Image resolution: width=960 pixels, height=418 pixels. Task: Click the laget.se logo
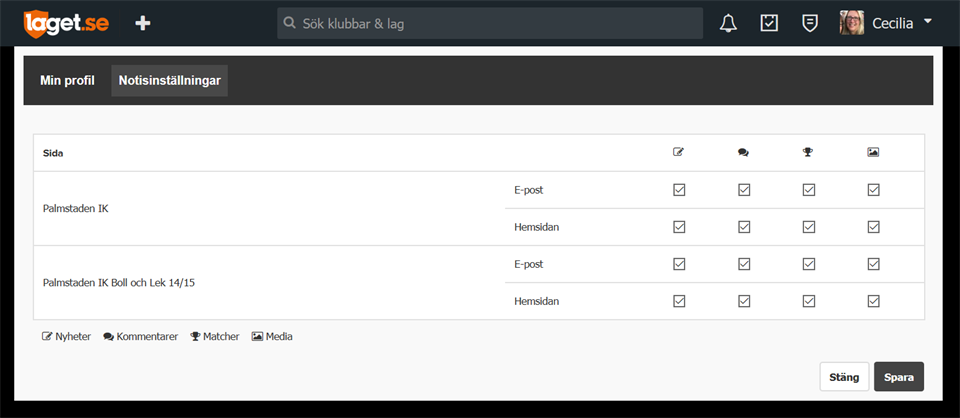(x=66, y=23)
